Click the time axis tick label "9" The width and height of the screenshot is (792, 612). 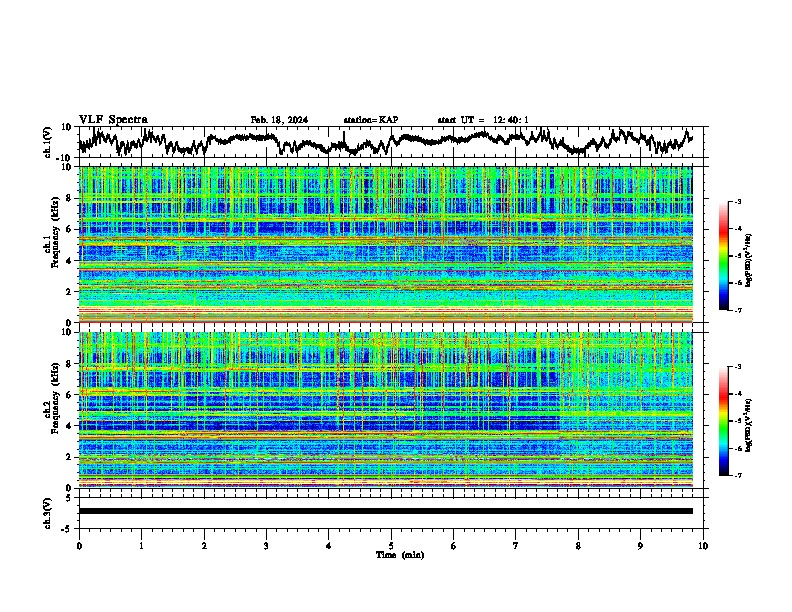click(x=640, y=546)
